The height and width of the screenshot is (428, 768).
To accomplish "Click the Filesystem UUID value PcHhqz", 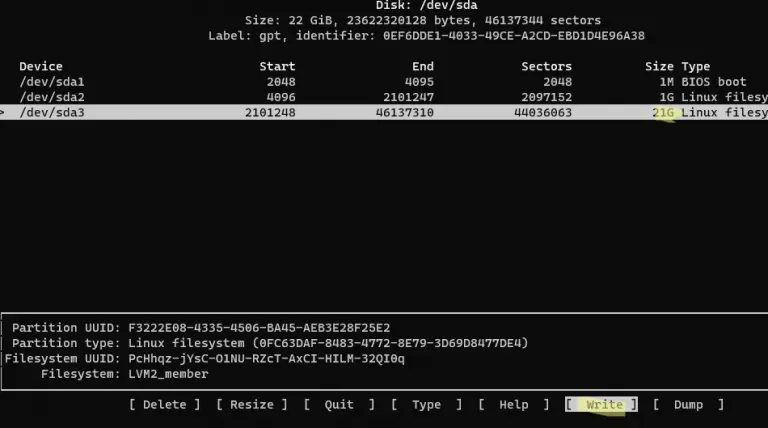I will [x=266, y=358].
